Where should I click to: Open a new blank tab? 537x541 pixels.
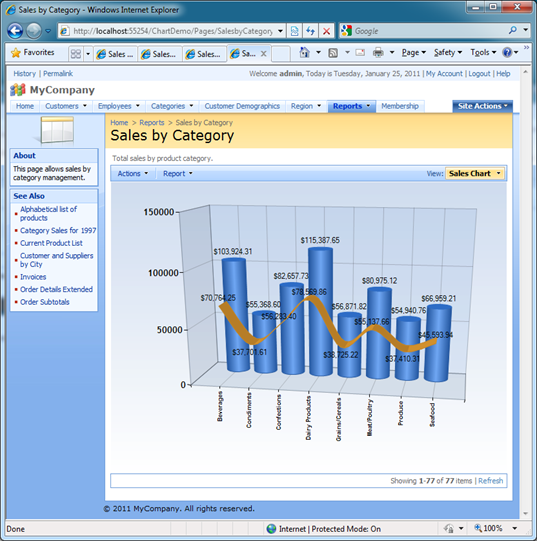280,54
